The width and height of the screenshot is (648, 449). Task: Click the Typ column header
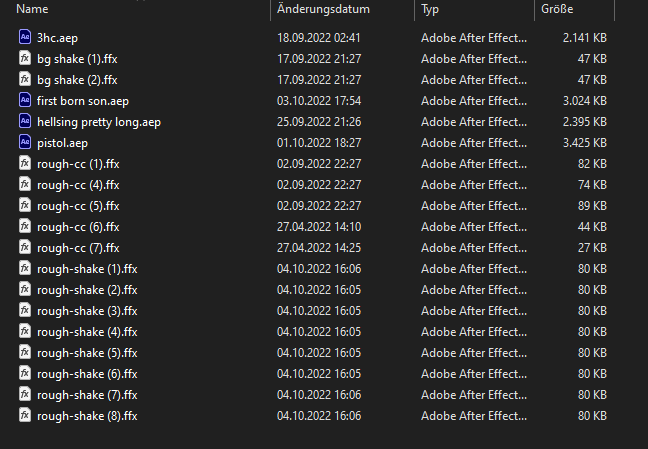[x=431, y=9]
